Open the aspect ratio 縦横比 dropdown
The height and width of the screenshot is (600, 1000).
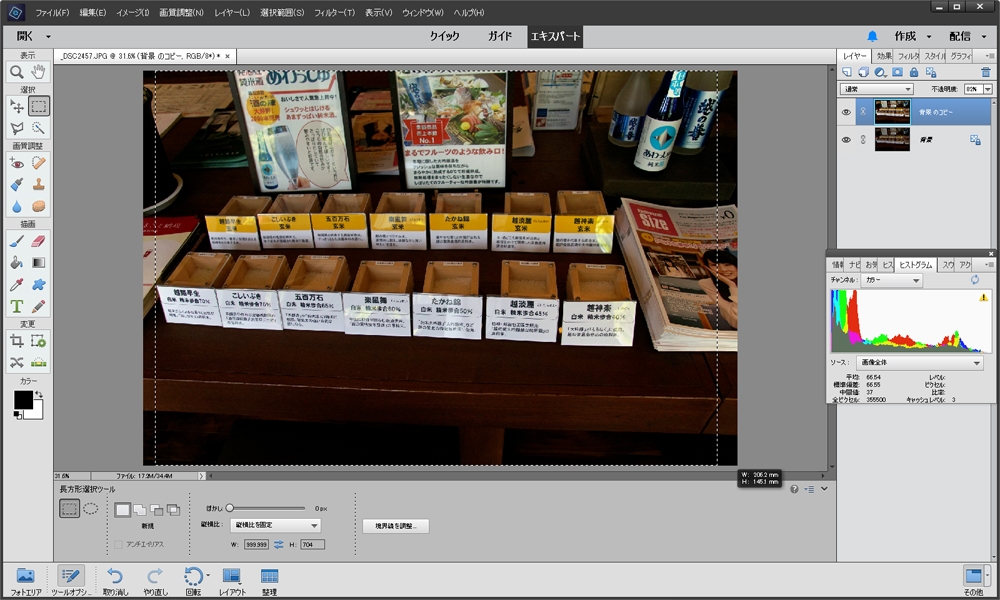(x=276, y=525)
